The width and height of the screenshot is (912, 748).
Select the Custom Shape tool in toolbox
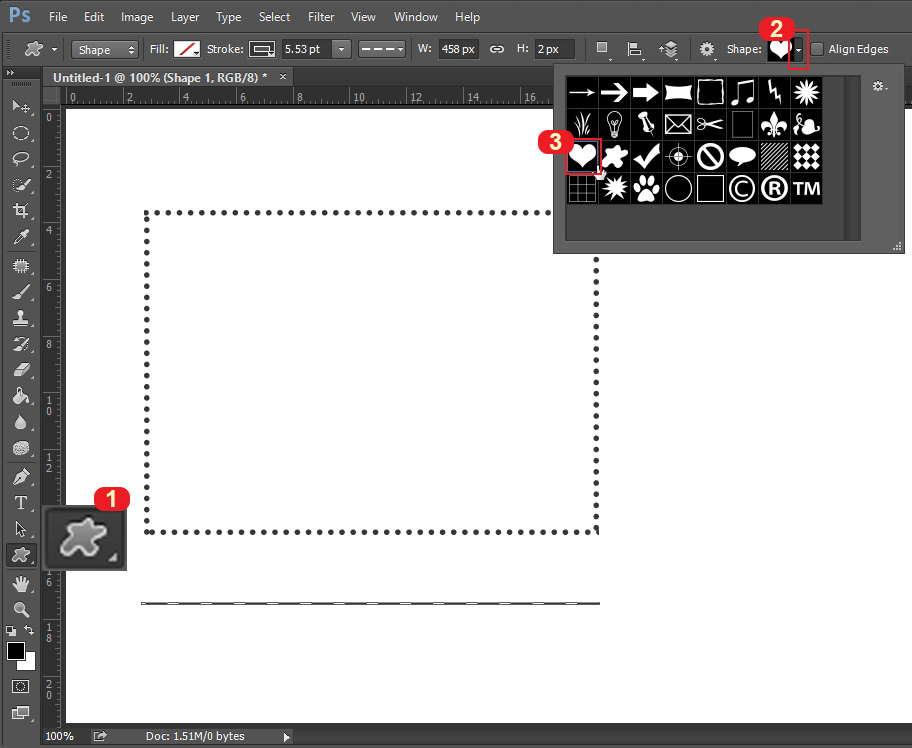click(x=21, y=555)
